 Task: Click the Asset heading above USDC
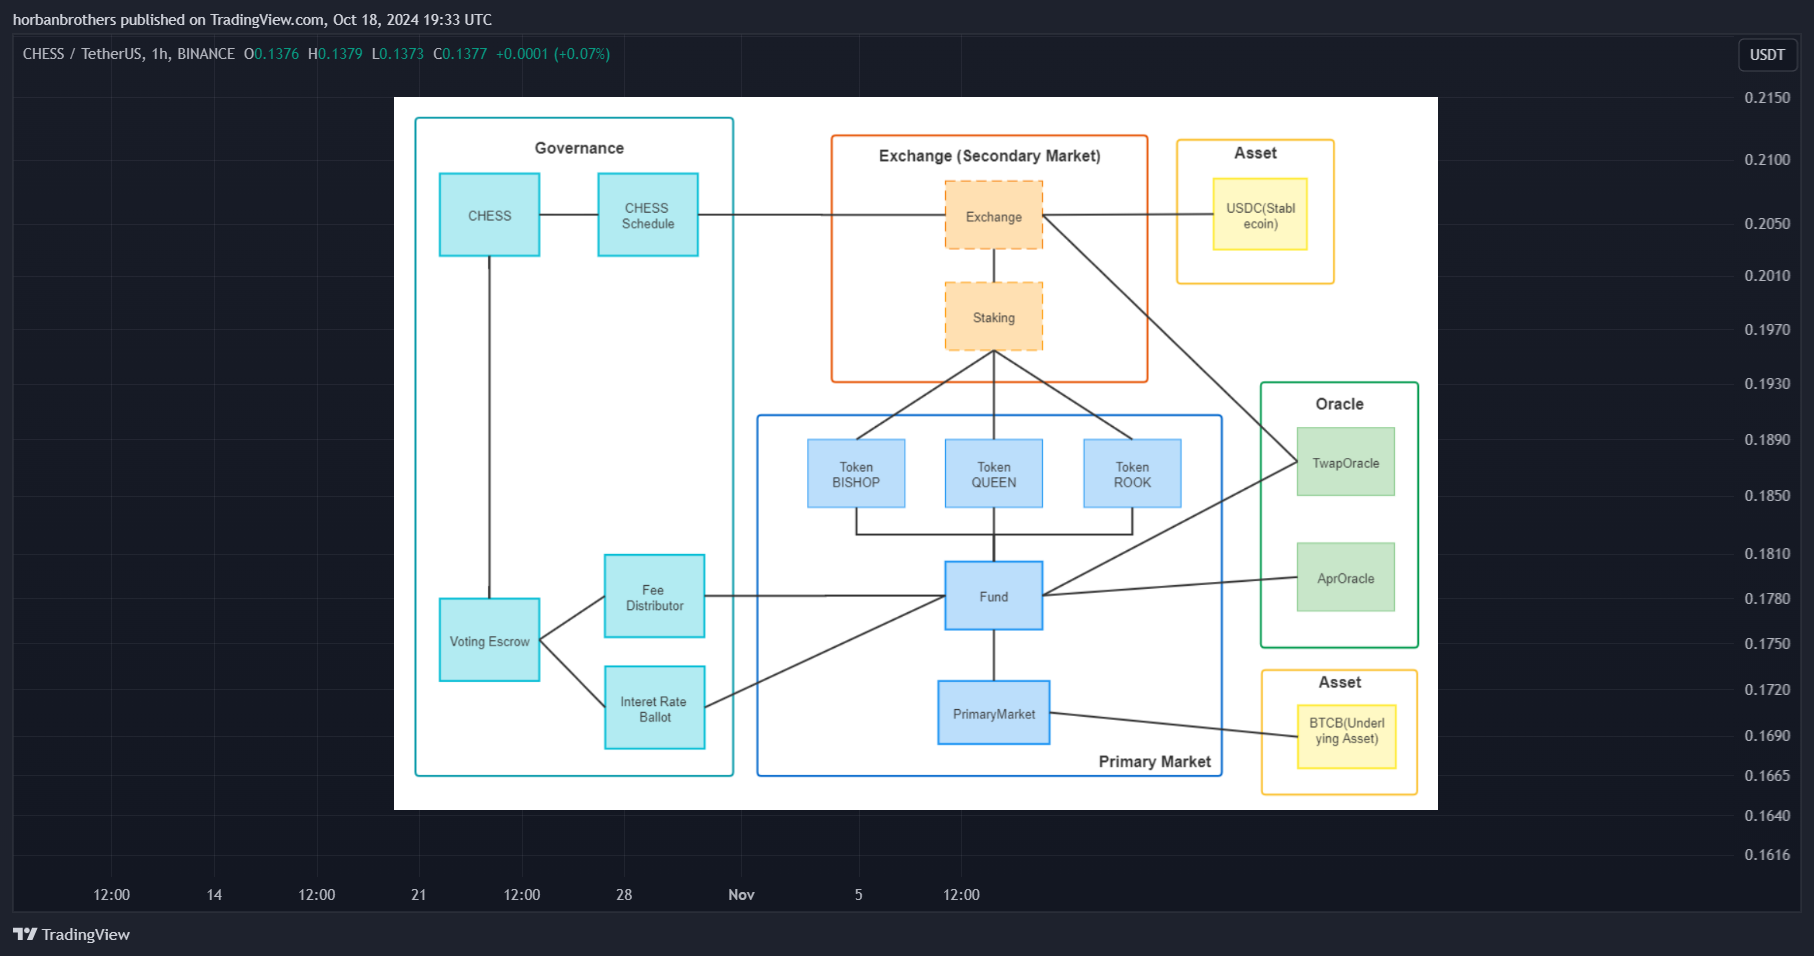pyautogui.click(x=1255, y=153)
